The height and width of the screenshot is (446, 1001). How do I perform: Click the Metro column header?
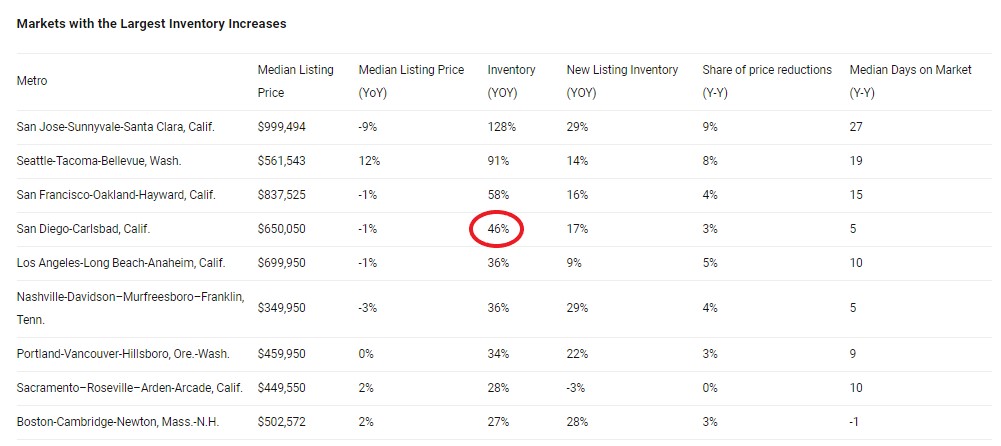pos(32,81)
